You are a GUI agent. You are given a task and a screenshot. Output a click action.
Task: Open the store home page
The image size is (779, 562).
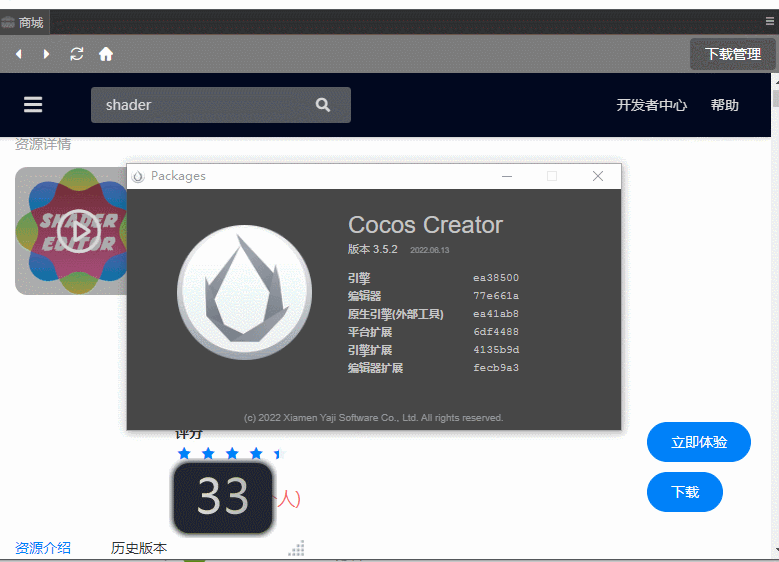pos(106,54)
